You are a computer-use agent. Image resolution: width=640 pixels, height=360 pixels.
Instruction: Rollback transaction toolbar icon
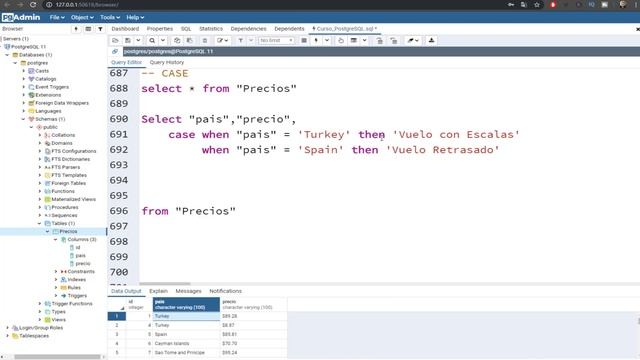[393, 40]
